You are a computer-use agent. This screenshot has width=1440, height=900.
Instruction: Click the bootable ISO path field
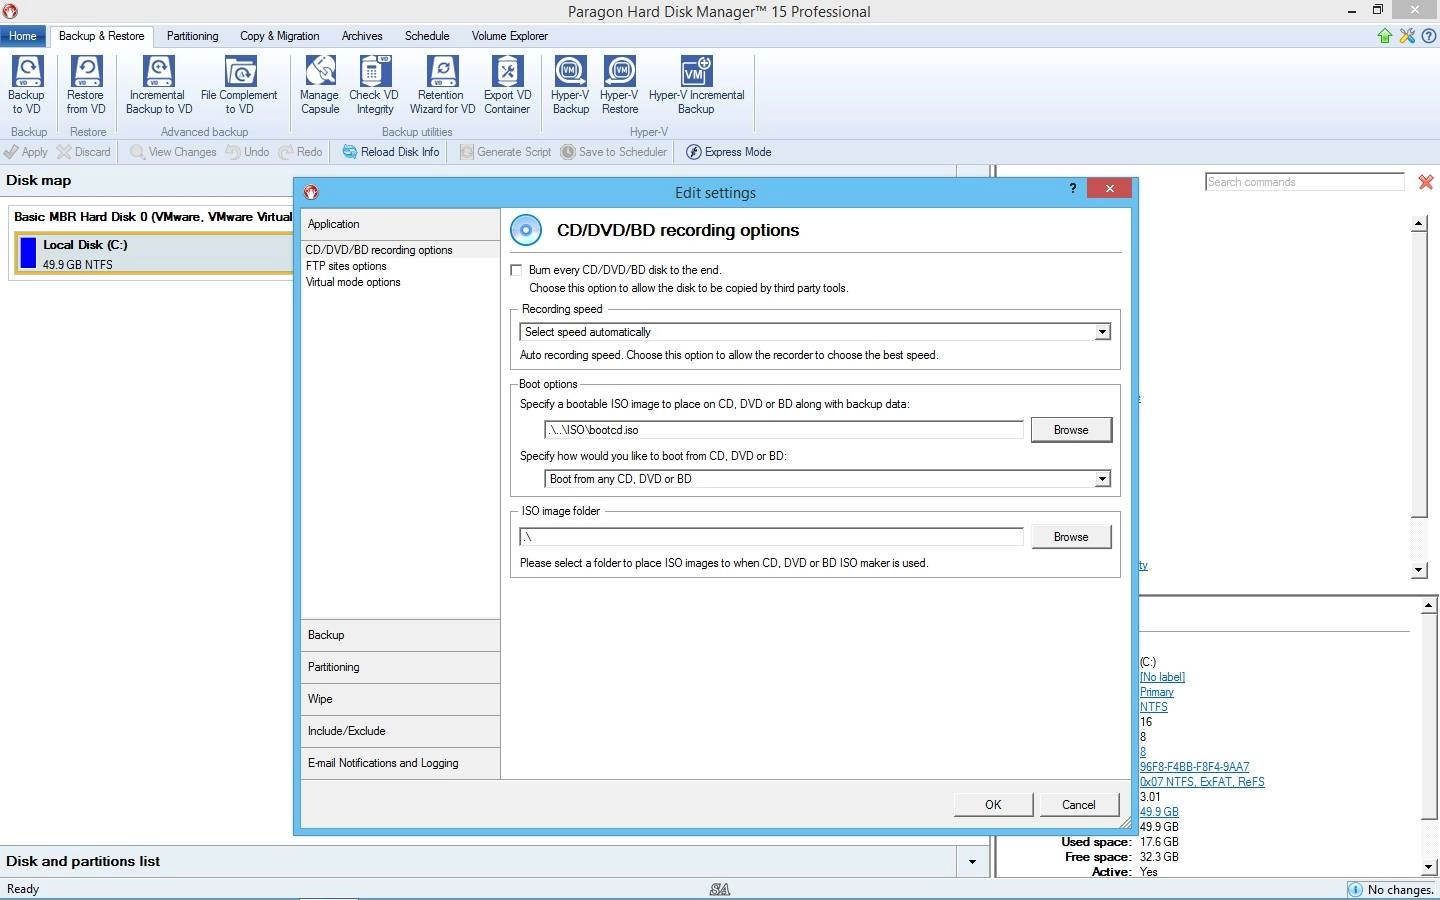(x=784, y=430)
